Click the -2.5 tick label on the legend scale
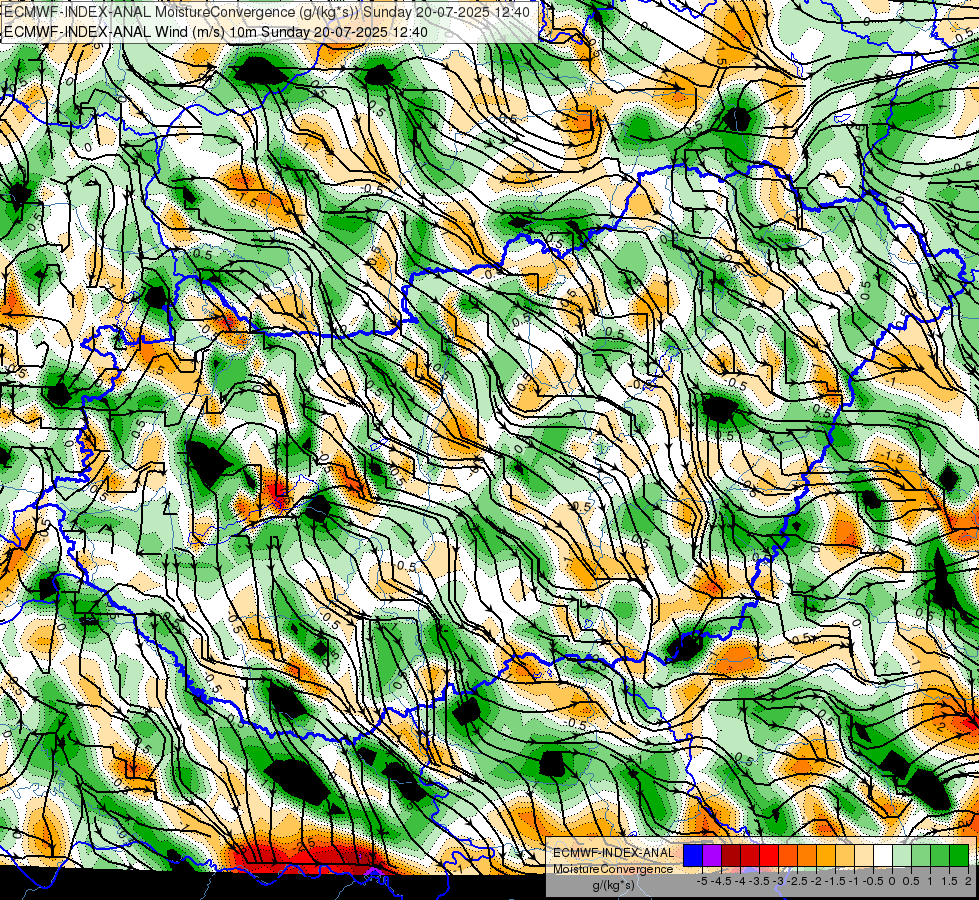This screenshot has height=900, width=979. point(797,881)
